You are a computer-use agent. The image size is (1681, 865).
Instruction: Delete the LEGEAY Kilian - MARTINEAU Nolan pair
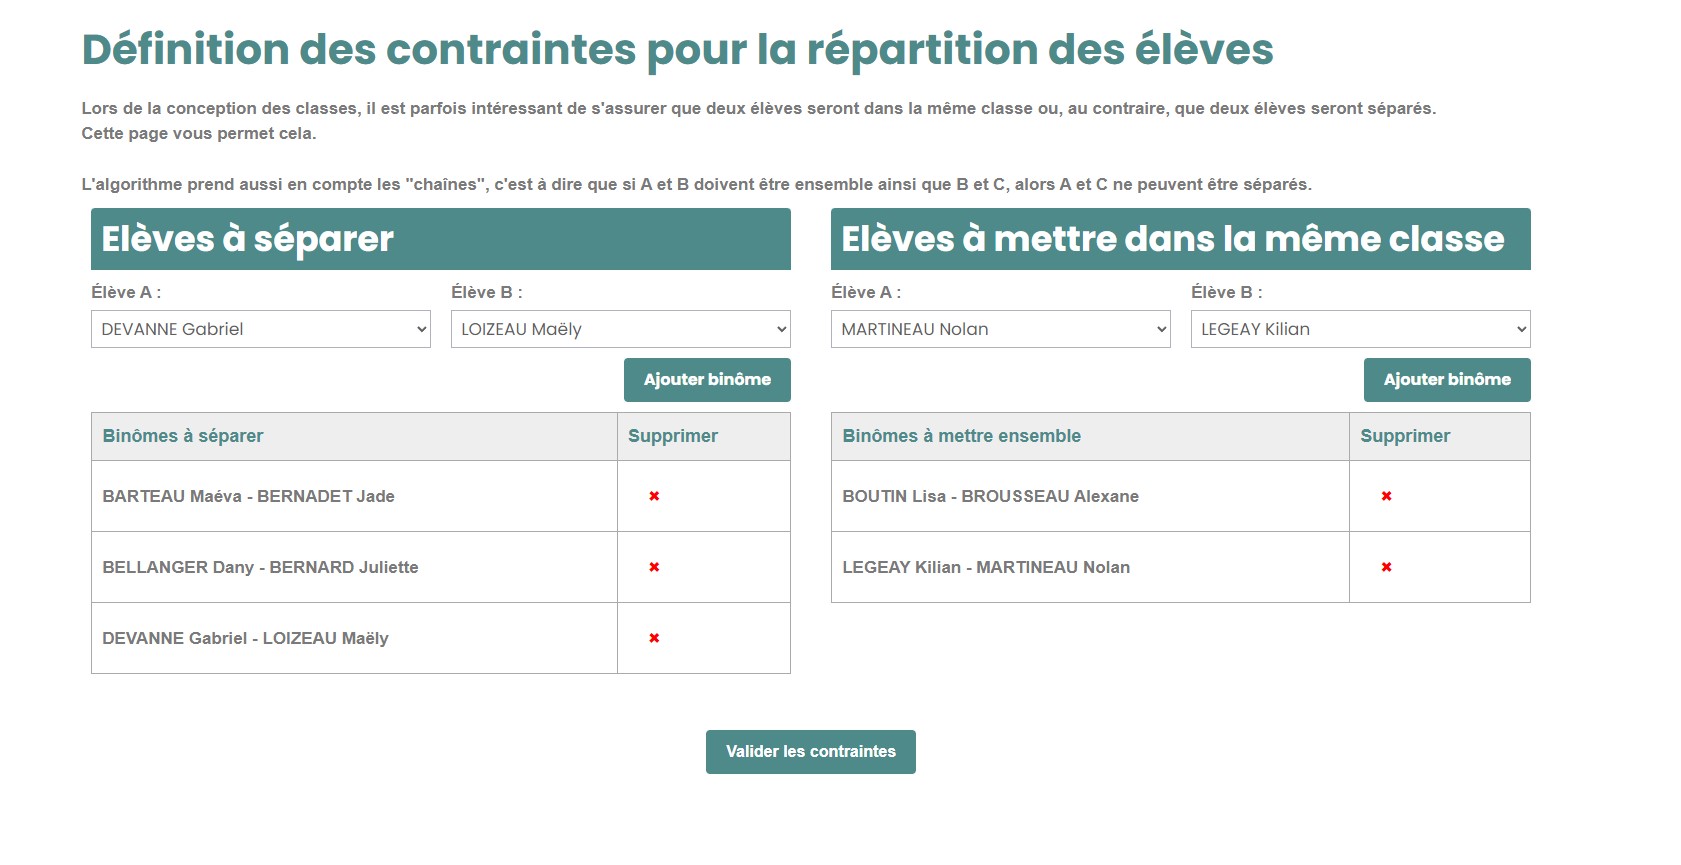click(x=1386, y=567)
